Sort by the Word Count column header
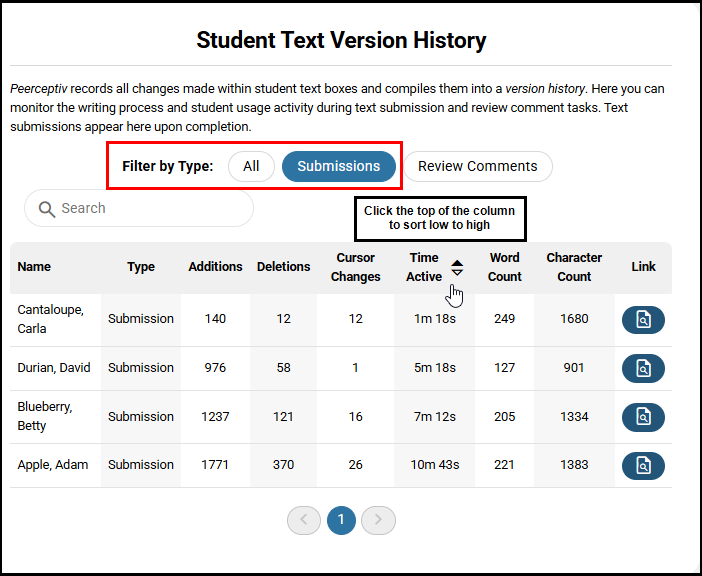Image resolution: width=702 pixels, height=576 pixels. point(505,267)
